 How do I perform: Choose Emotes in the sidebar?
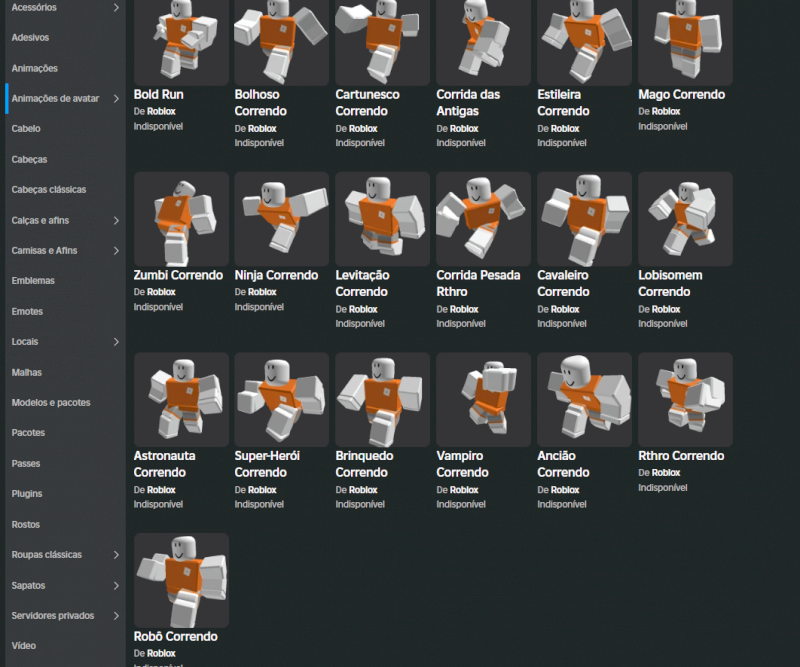[27, 312]
